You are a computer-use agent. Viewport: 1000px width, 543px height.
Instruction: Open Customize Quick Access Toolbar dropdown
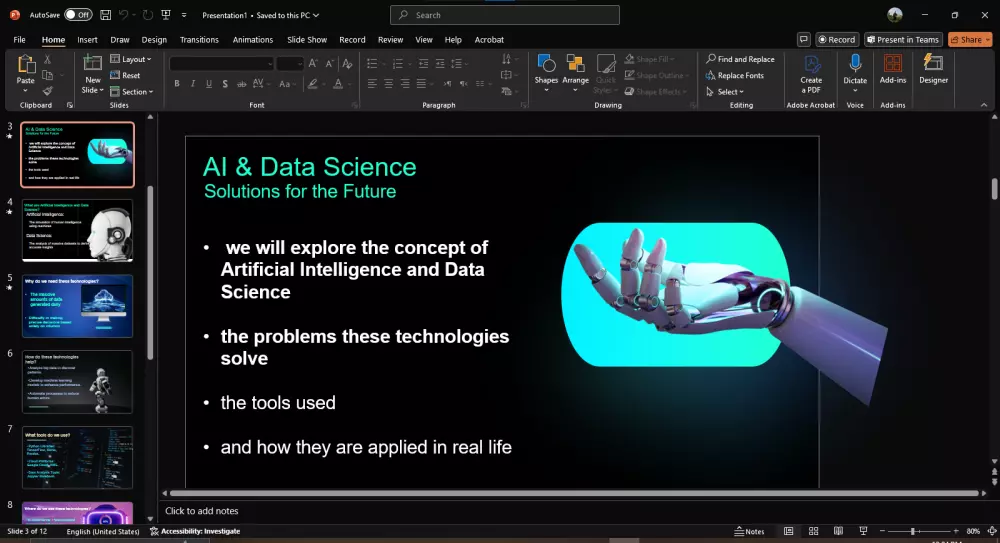(184, 15)
